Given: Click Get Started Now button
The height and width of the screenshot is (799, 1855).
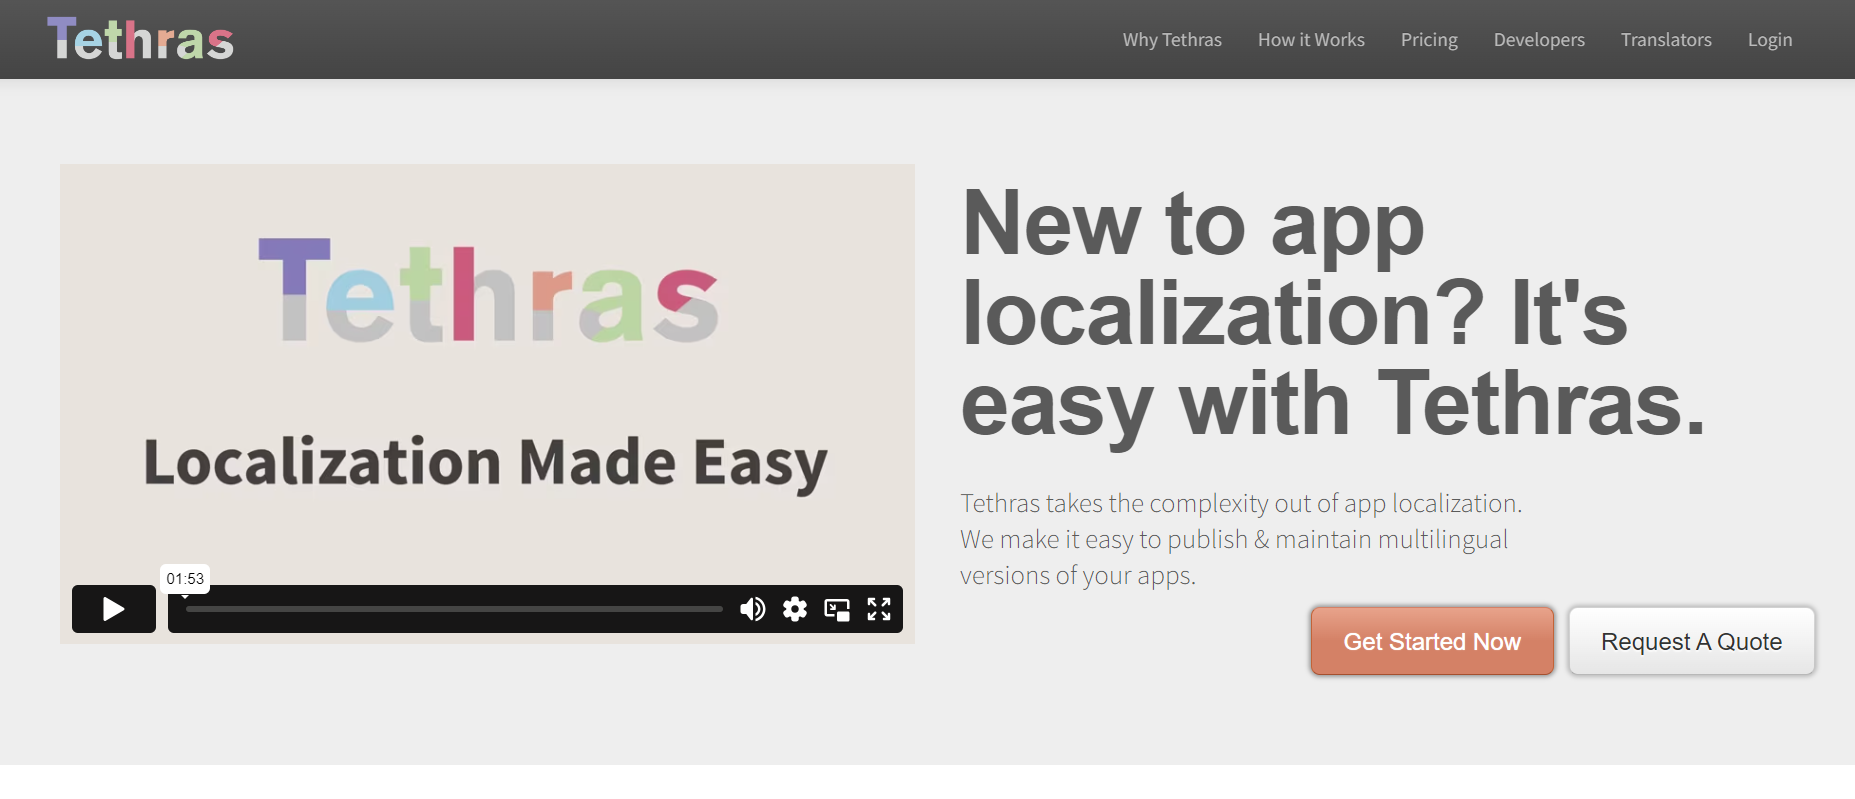Looking at the screenshot, I should pyautogui.click(x=1432, y=641).
